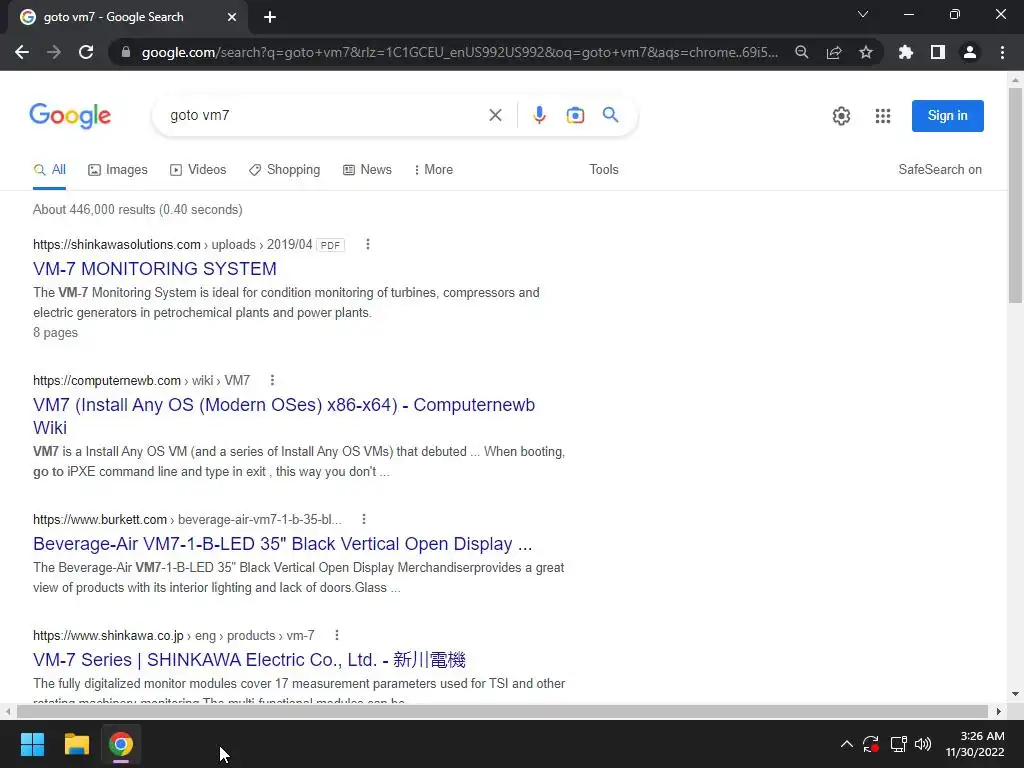The width and height of the screenshot is (1024, 768).
Task: Open Beverage-Air VM7-1-B-LED result
Action: click(x=283, y=544)
